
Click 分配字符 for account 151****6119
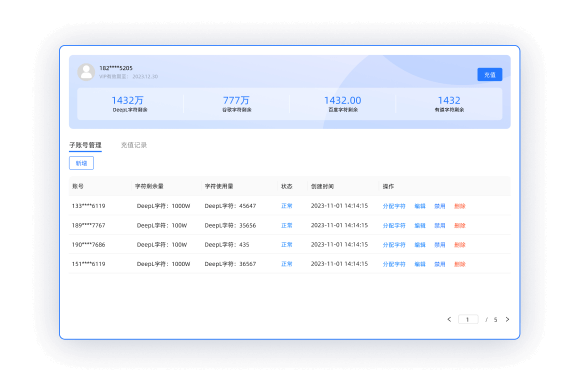point(394,264)
